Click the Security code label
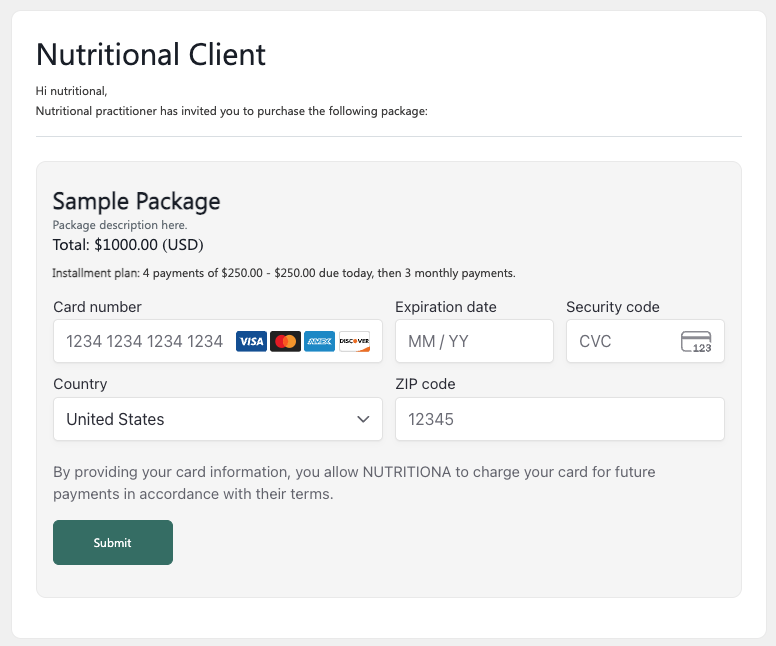 point(613,307)
